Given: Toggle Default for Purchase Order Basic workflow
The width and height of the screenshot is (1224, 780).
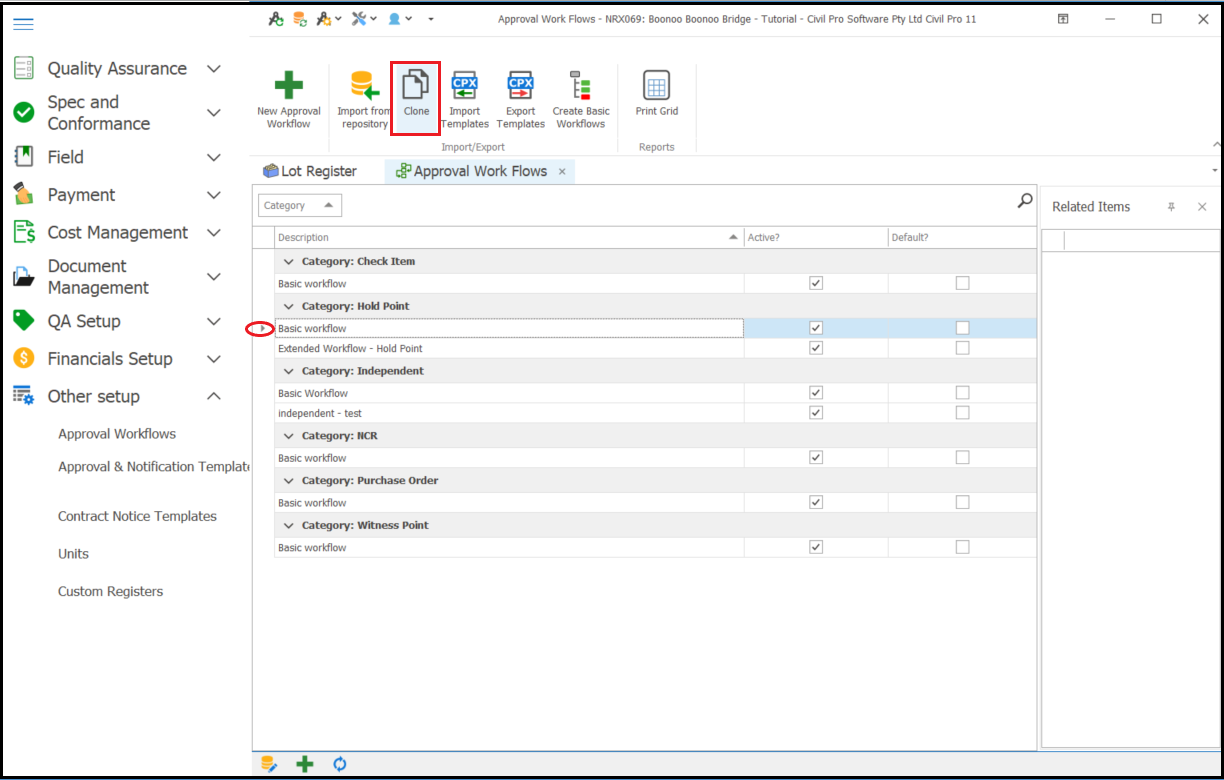Looking at the screenshot, I should [x=962, y=502].
